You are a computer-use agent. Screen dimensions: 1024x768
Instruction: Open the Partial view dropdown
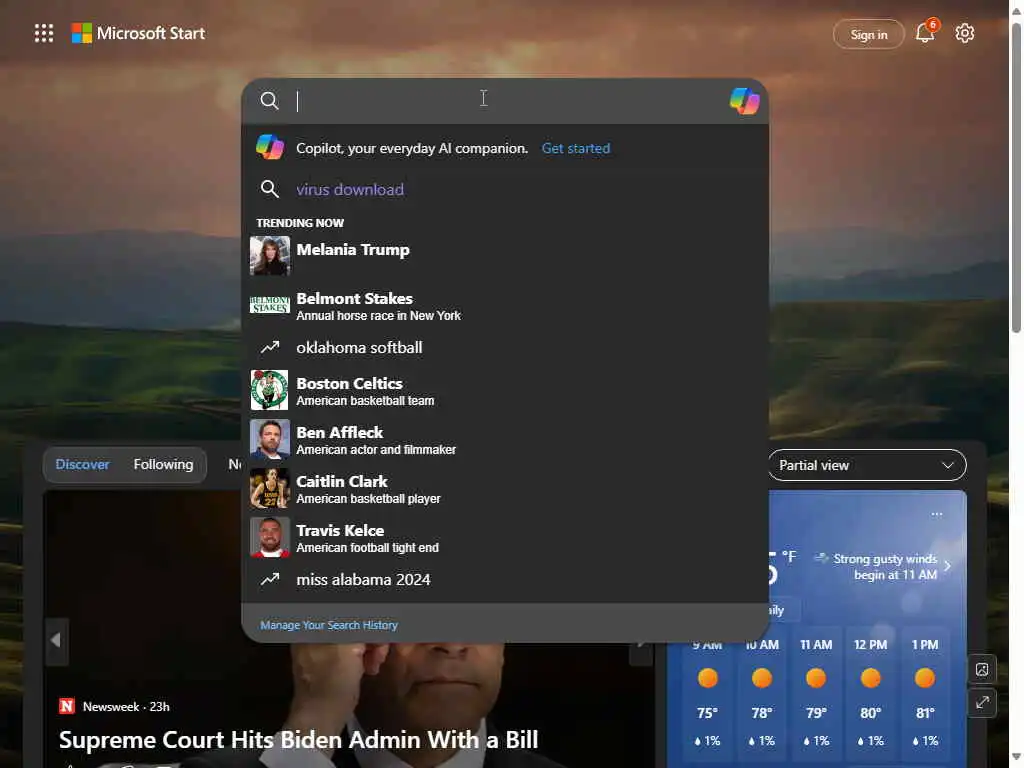click(x=867, y=465)
